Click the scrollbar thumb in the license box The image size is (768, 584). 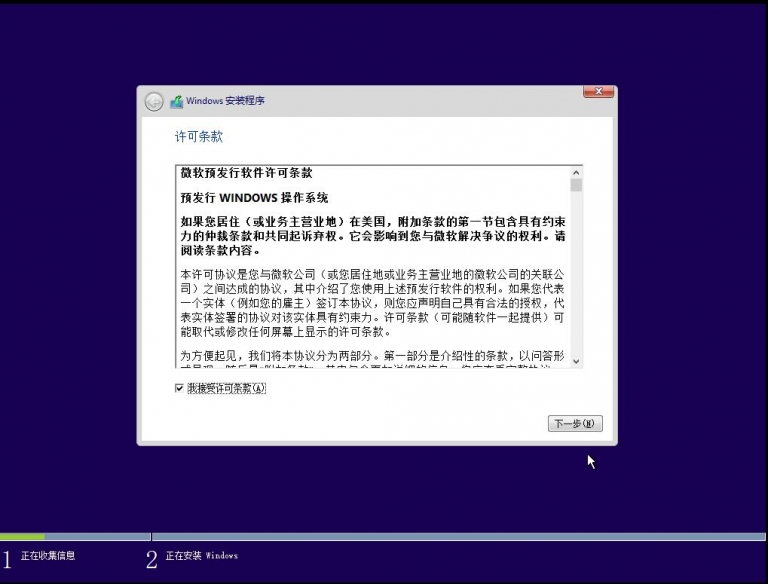click(576, 185)
